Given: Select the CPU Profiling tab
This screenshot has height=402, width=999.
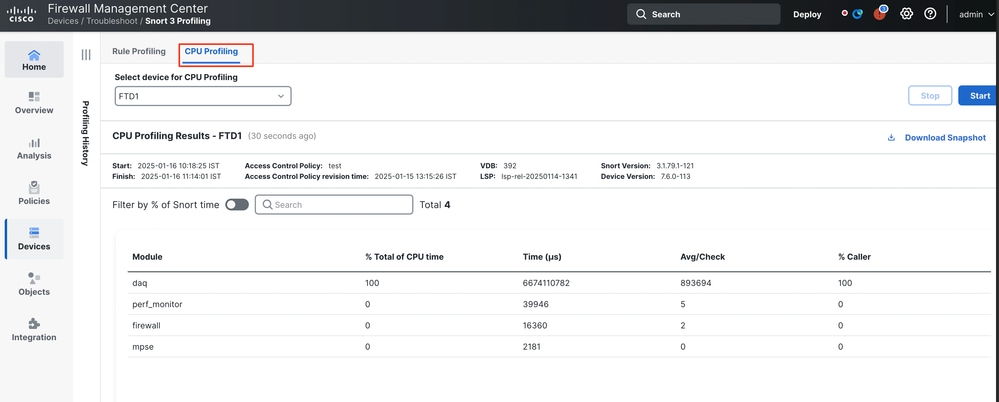Looking at the screenshot, I should coord(212,52).
